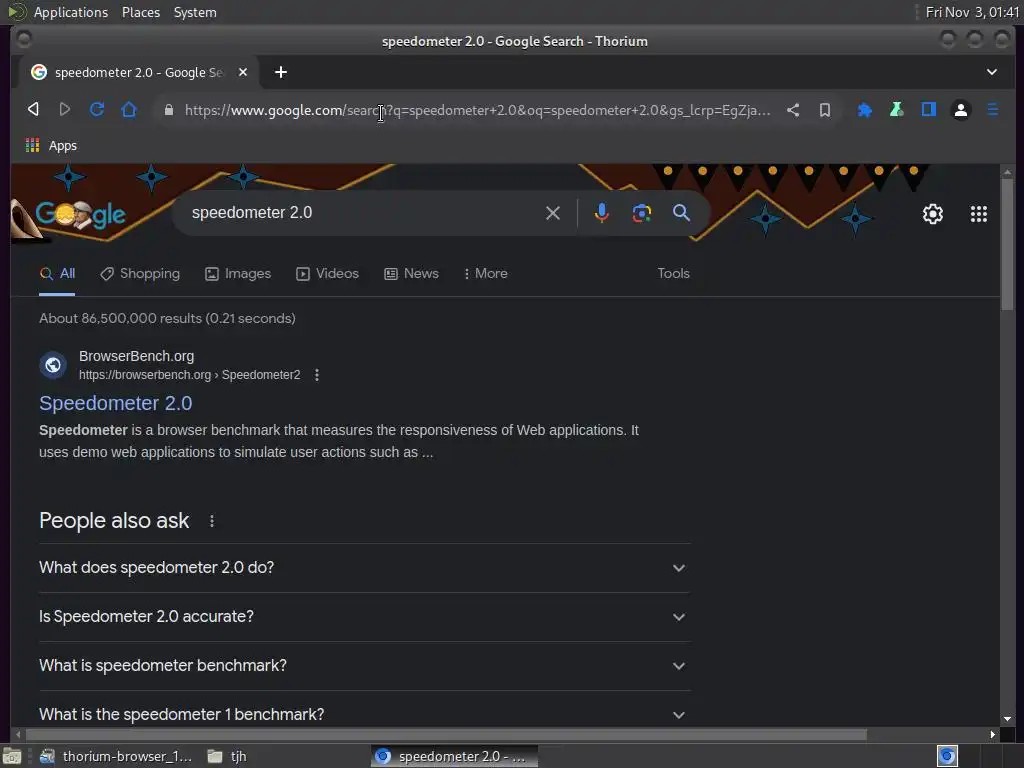Open the More search filters dropdown

click(485, 274)
